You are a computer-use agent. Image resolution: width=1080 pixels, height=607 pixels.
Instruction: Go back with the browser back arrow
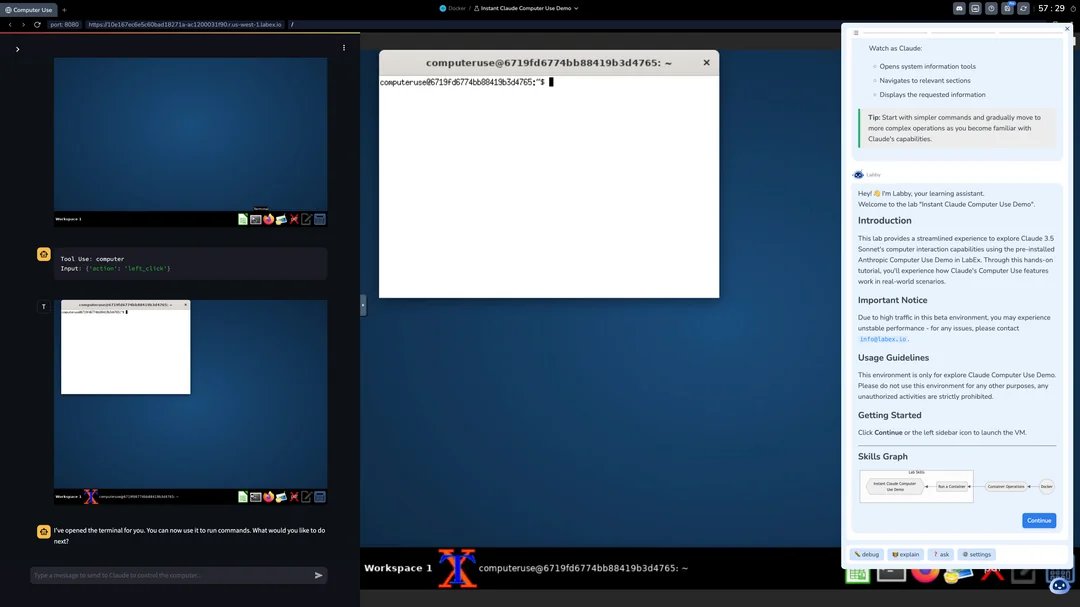(x=10, y=24)
